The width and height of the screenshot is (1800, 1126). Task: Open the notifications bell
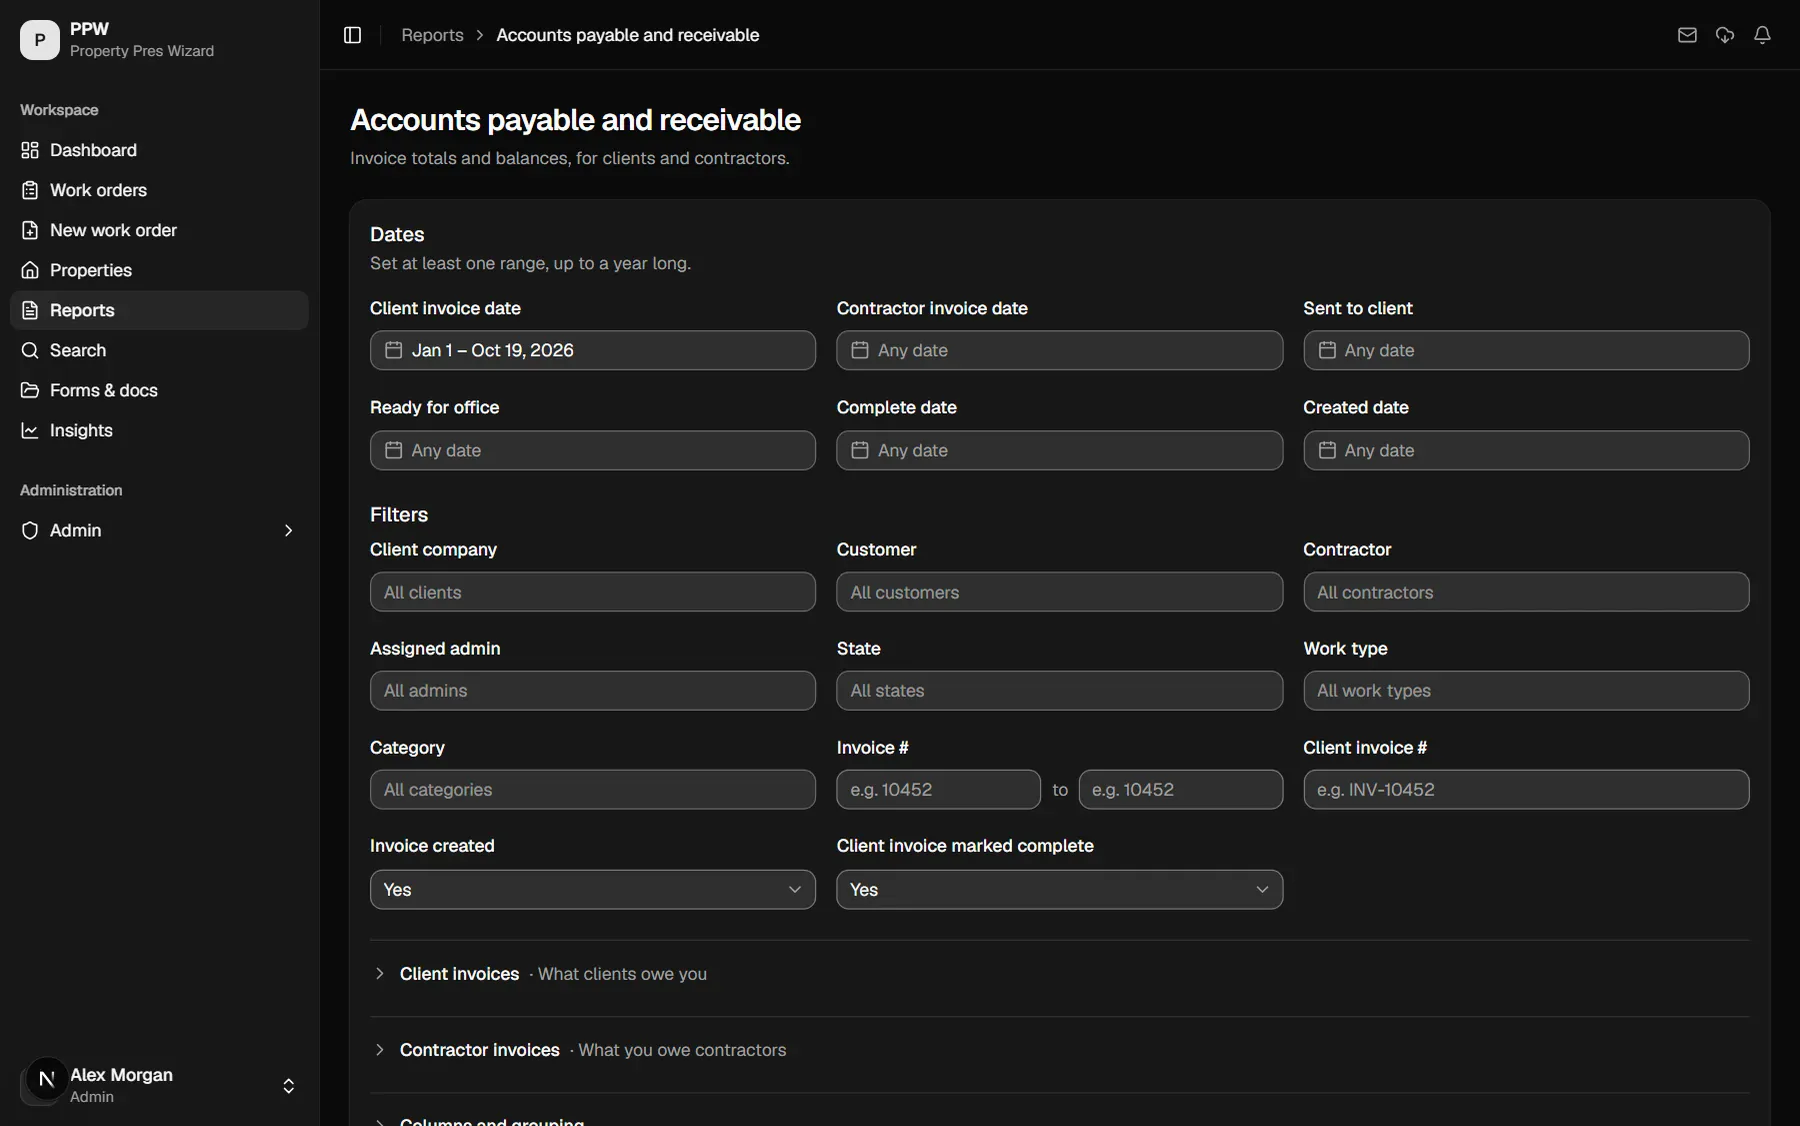click(1763, 35)
